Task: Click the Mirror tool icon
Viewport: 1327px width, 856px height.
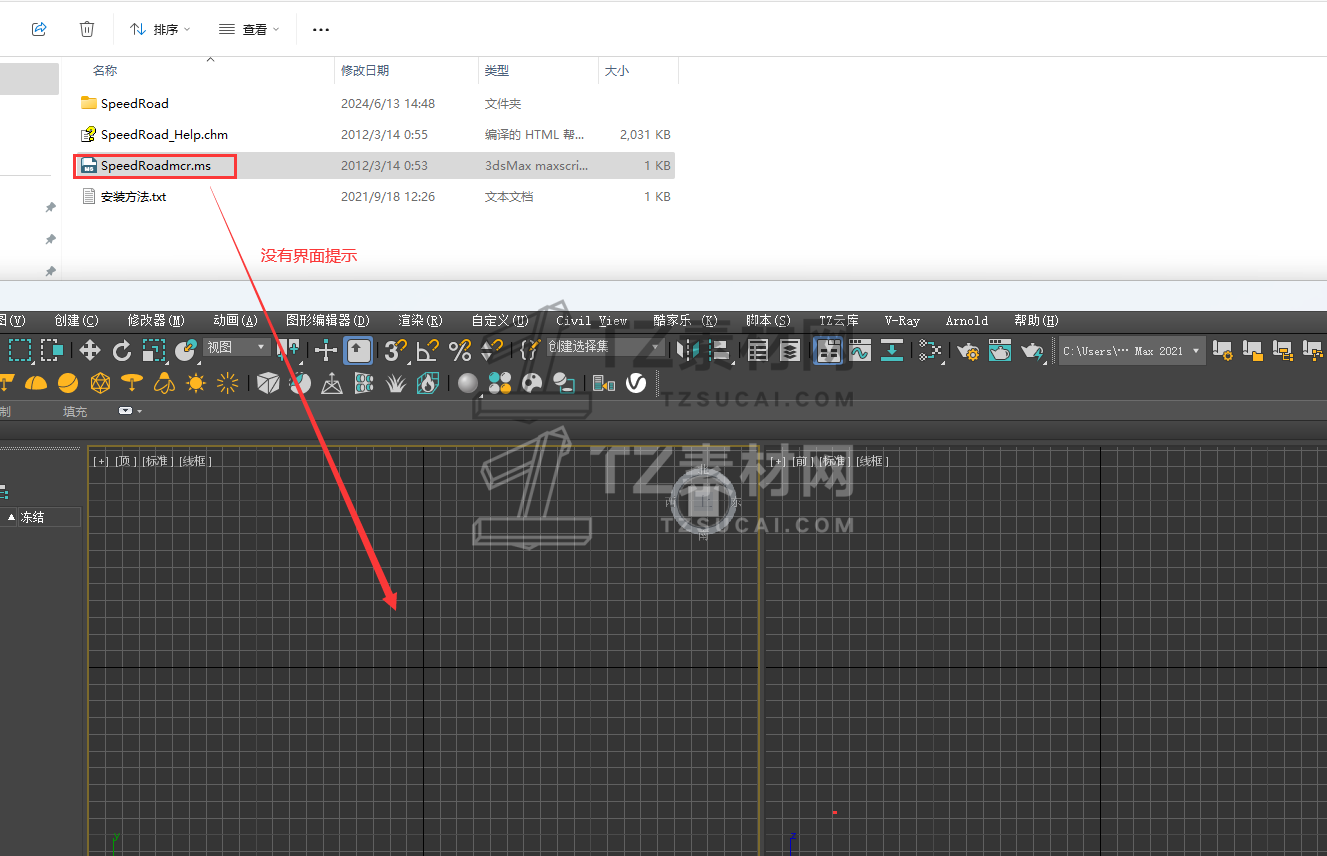Action: [x=689, y=350]
